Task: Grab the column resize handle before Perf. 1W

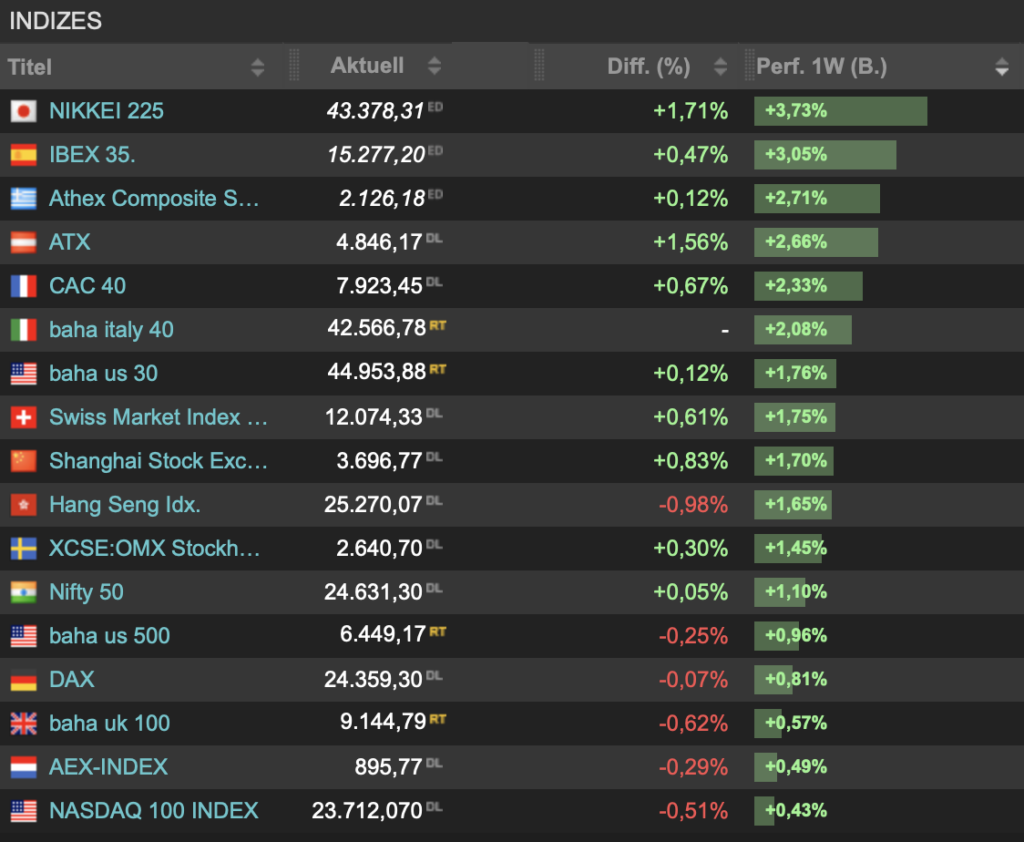Action: click(x=749, y=65)
